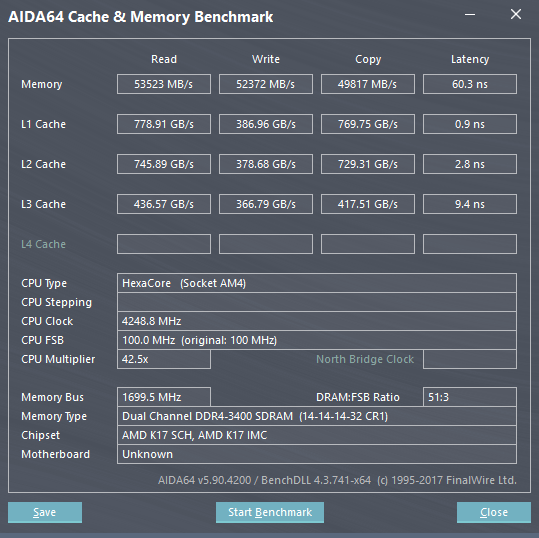
Task: Click Memory Bus field 1699.5 MHz
Action: click(164, 397)
